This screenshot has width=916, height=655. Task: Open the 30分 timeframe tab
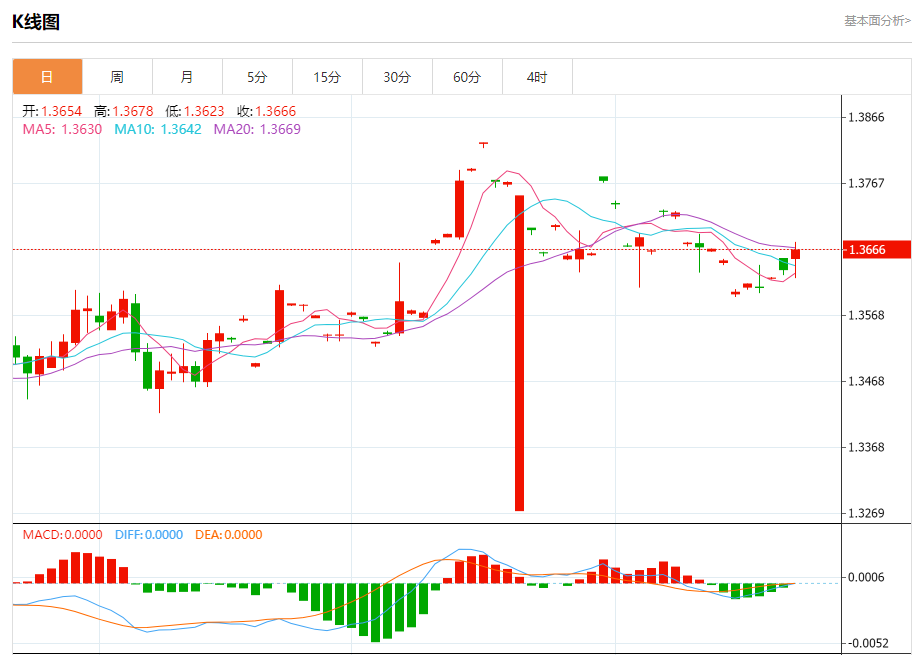[x=398, y=77]
